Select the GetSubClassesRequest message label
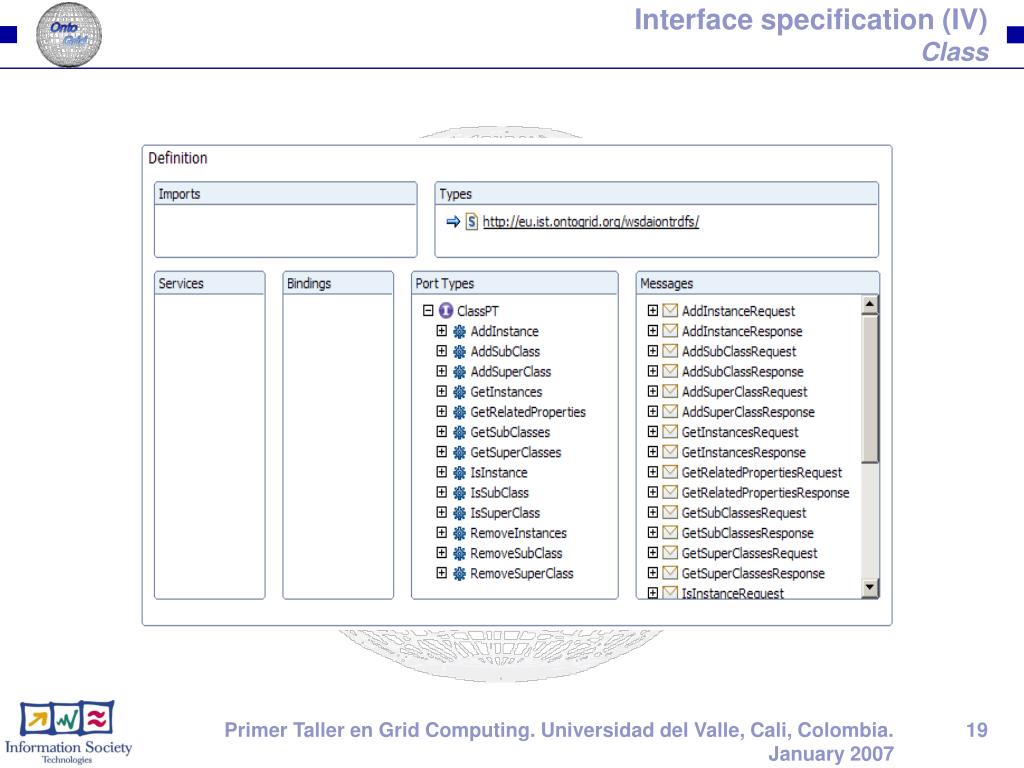The width and height of the screenshot is (1024, 768). point(744,513)
